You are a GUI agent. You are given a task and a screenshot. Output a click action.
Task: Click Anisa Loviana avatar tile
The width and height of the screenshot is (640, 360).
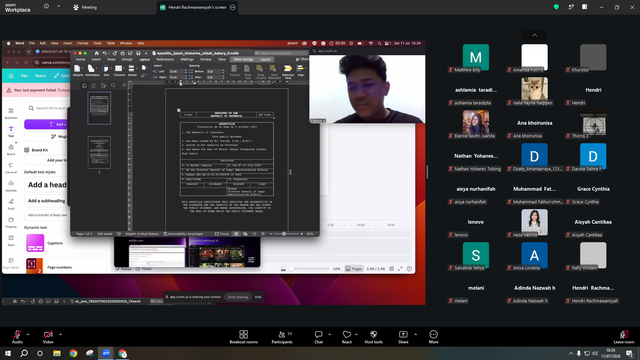tap(534, 255)
